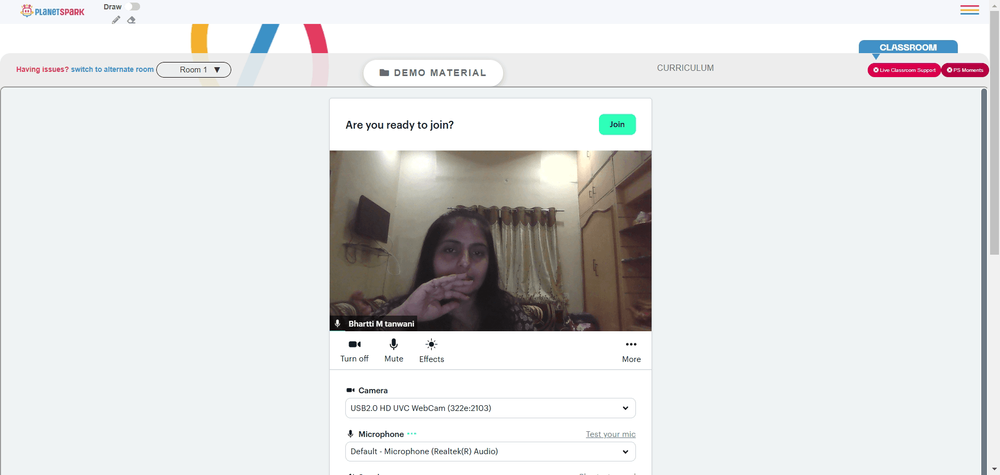Open Live Classroom Support
1000x475 pixels.
(904, 69)
